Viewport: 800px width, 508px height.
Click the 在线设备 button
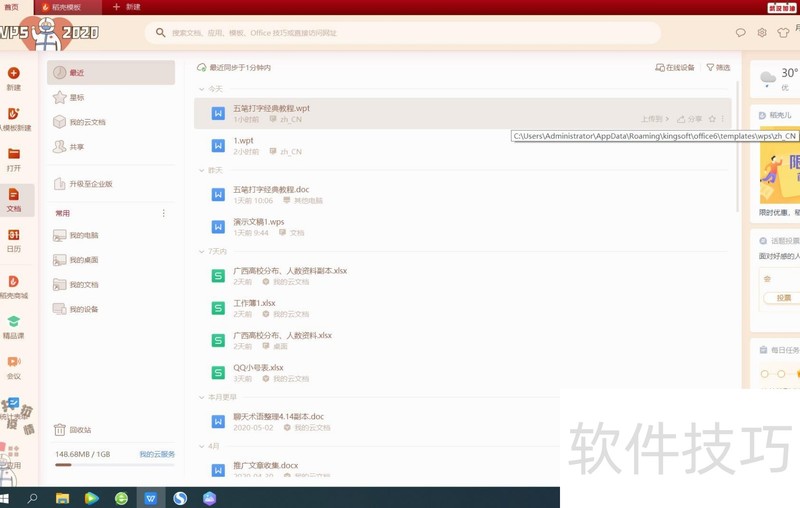(x=675, y=67)
